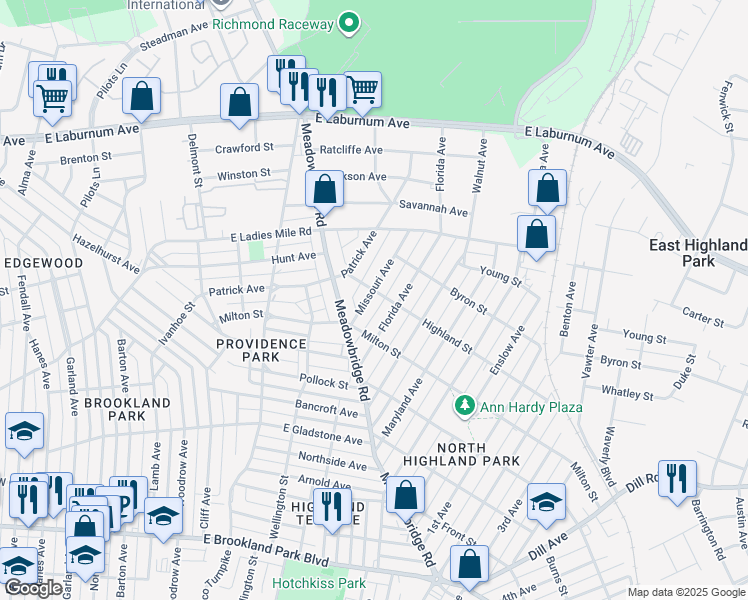
Task: Click the restaurant marker on Dill Rd
Action: click(x=677, y=479)
